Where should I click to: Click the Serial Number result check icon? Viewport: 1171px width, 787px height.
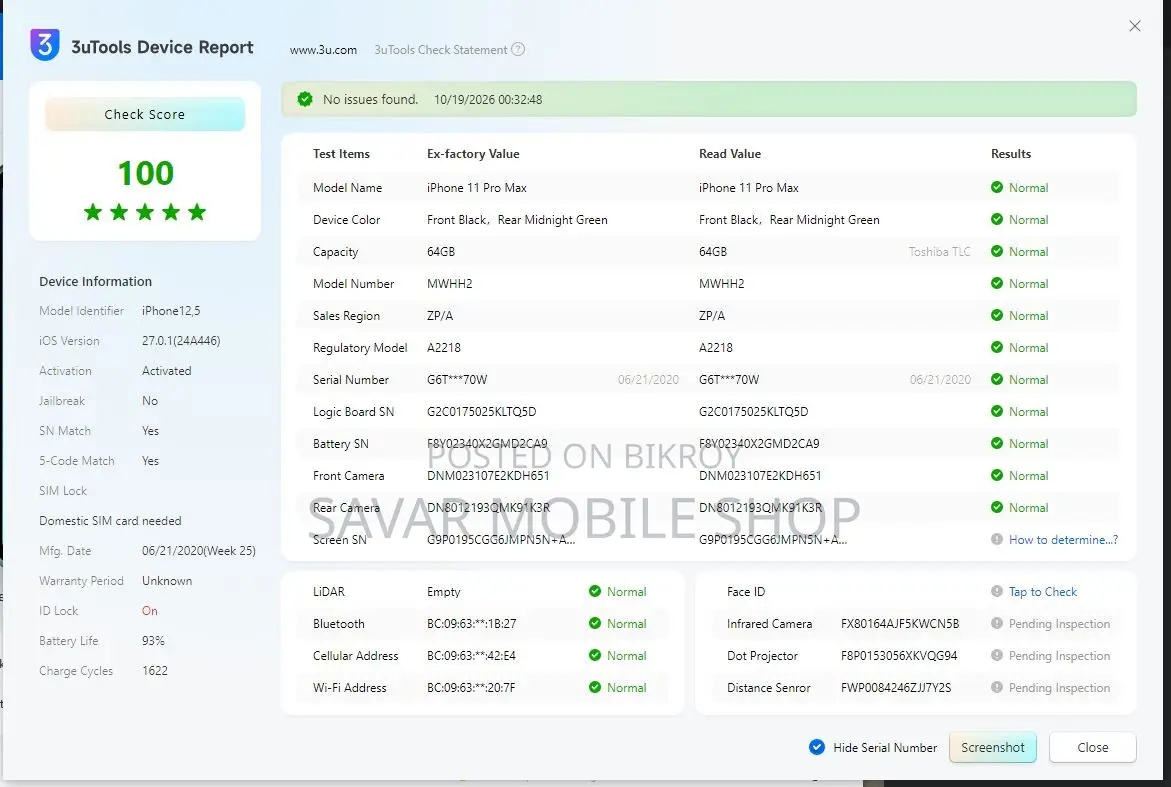click(996, 379)
